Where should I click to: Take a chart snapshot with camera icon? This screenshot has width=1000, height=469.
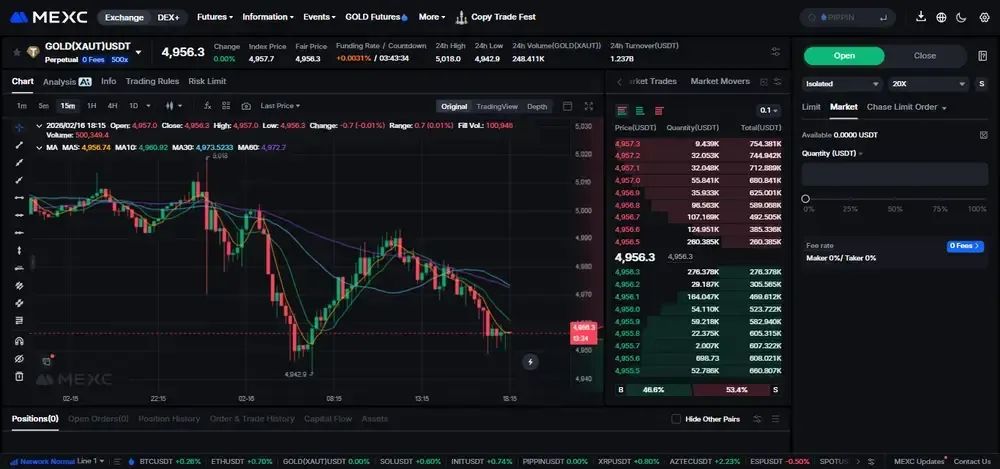[x=246, y=106]
